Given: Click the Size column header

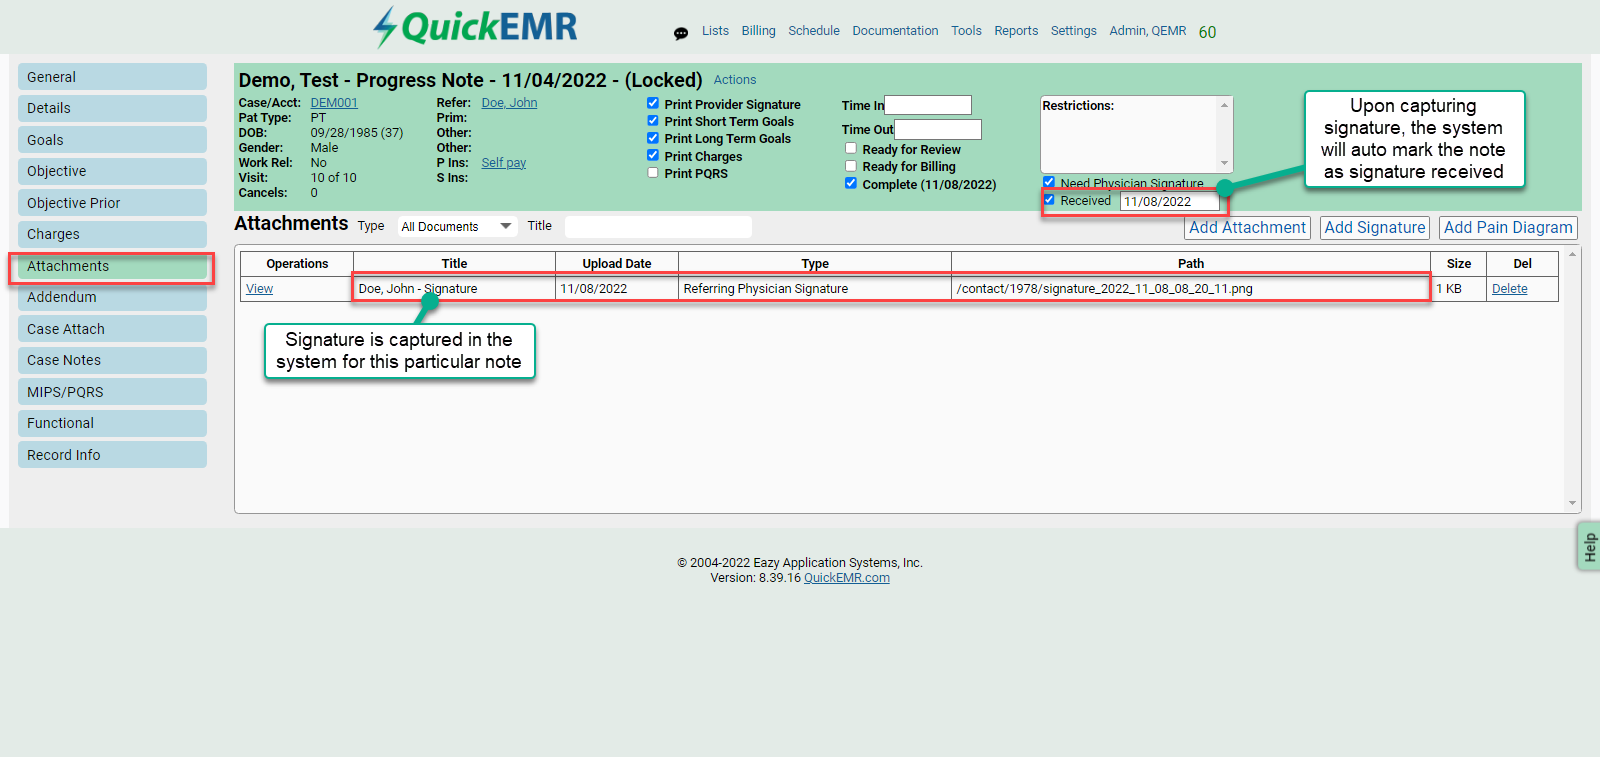Looking at the screenshot, I should click(x=1458, y=264).
